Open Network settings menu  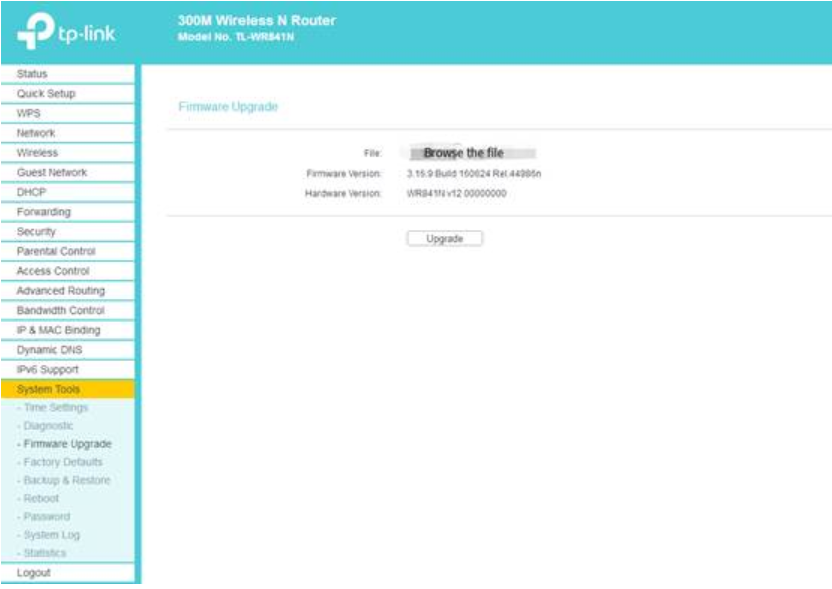[67, 133]
